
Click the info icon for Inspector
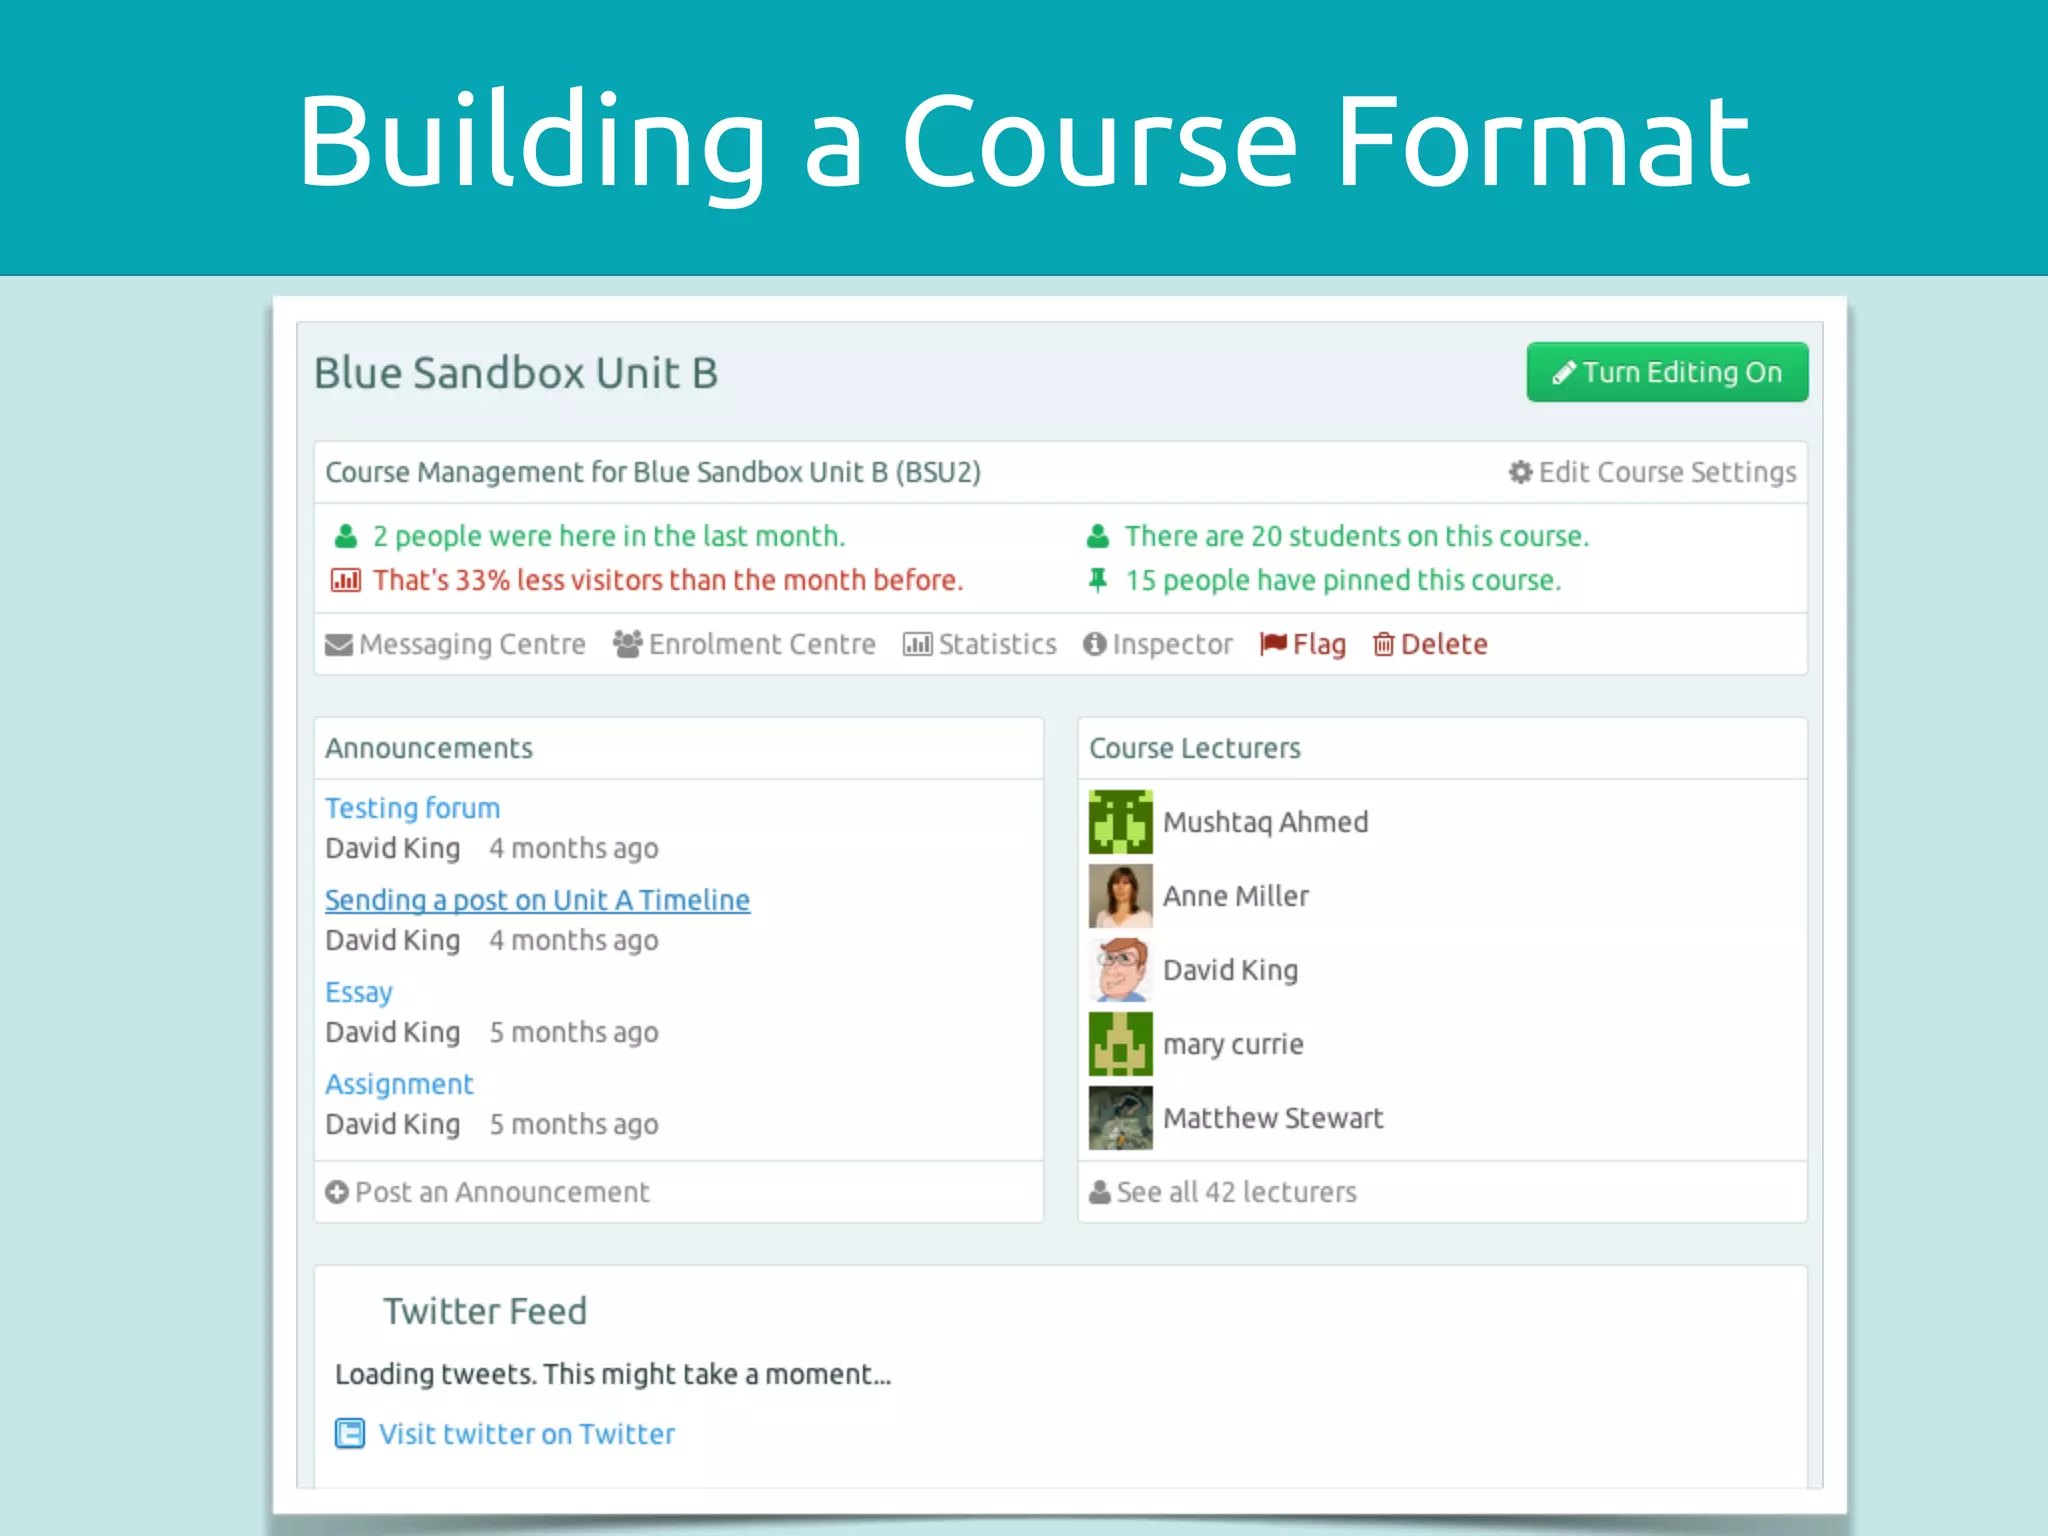(x=1095, y=644)
